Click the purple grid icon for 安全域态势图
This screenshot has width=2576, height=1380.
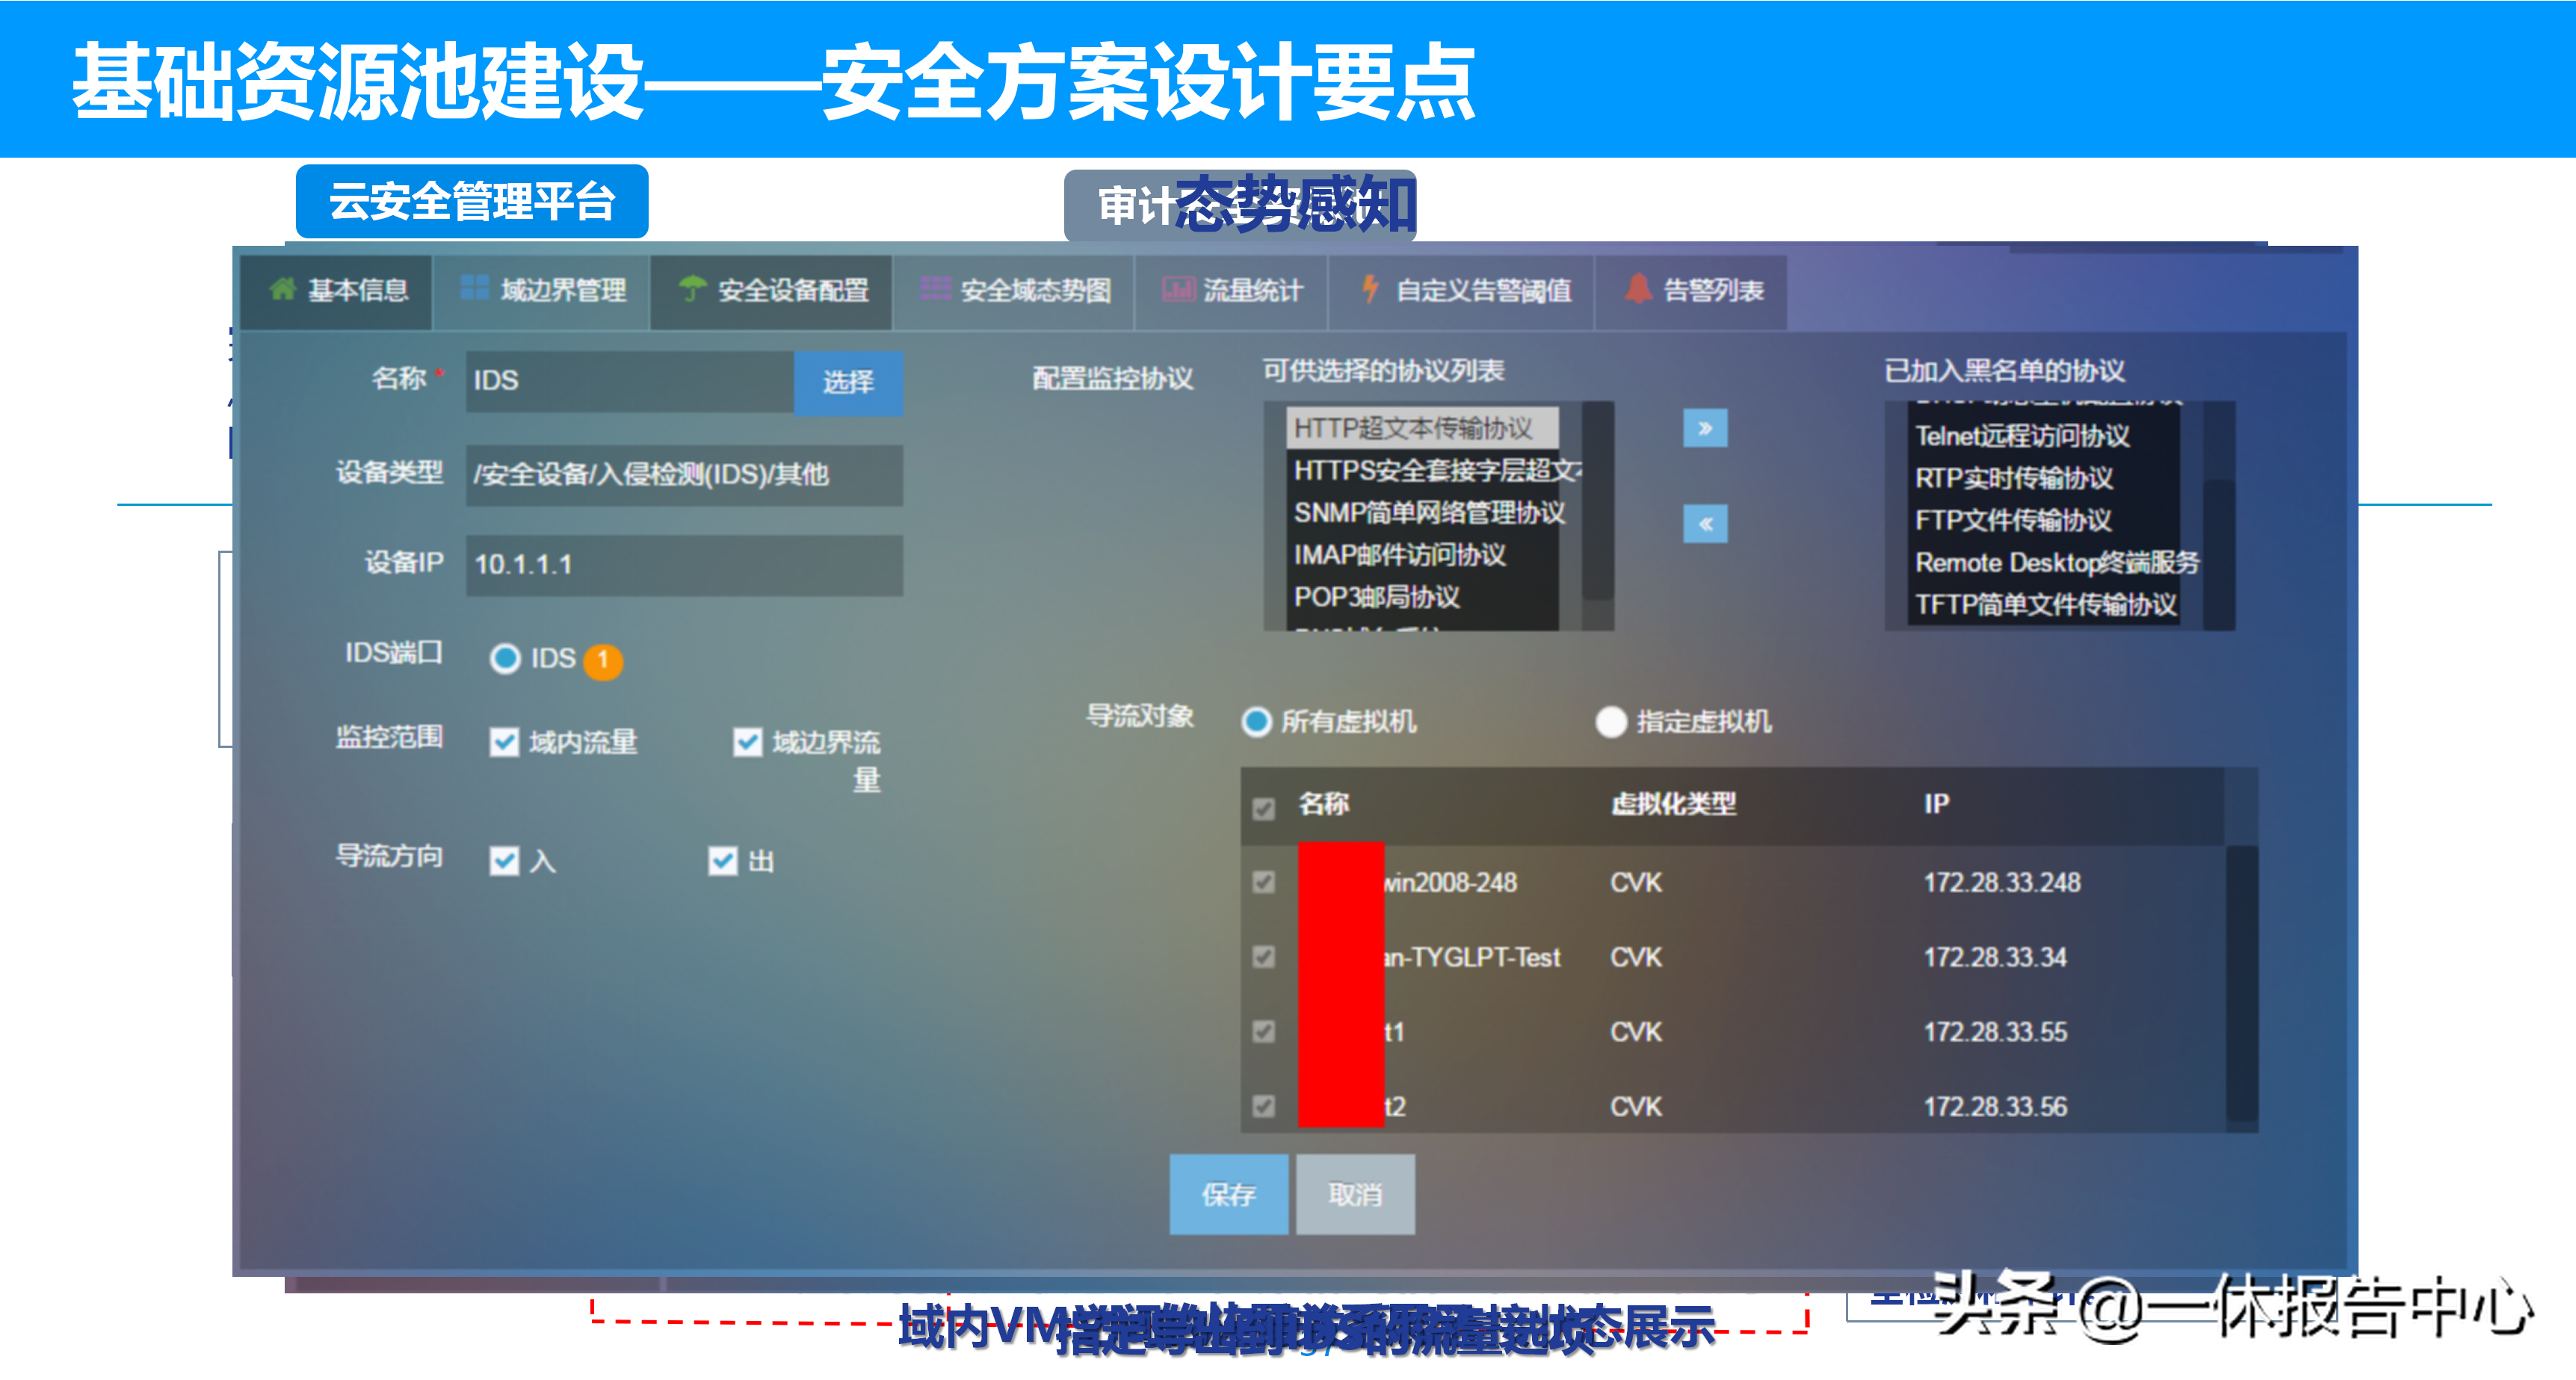pyautogui.click(x=935, y=289)
